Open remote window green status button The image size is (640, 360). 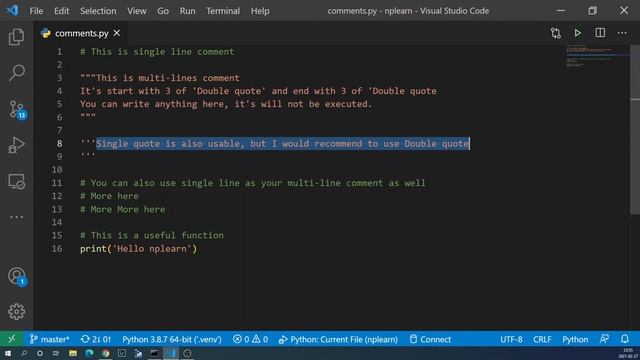pyautogui.click(x=11, y=339)
